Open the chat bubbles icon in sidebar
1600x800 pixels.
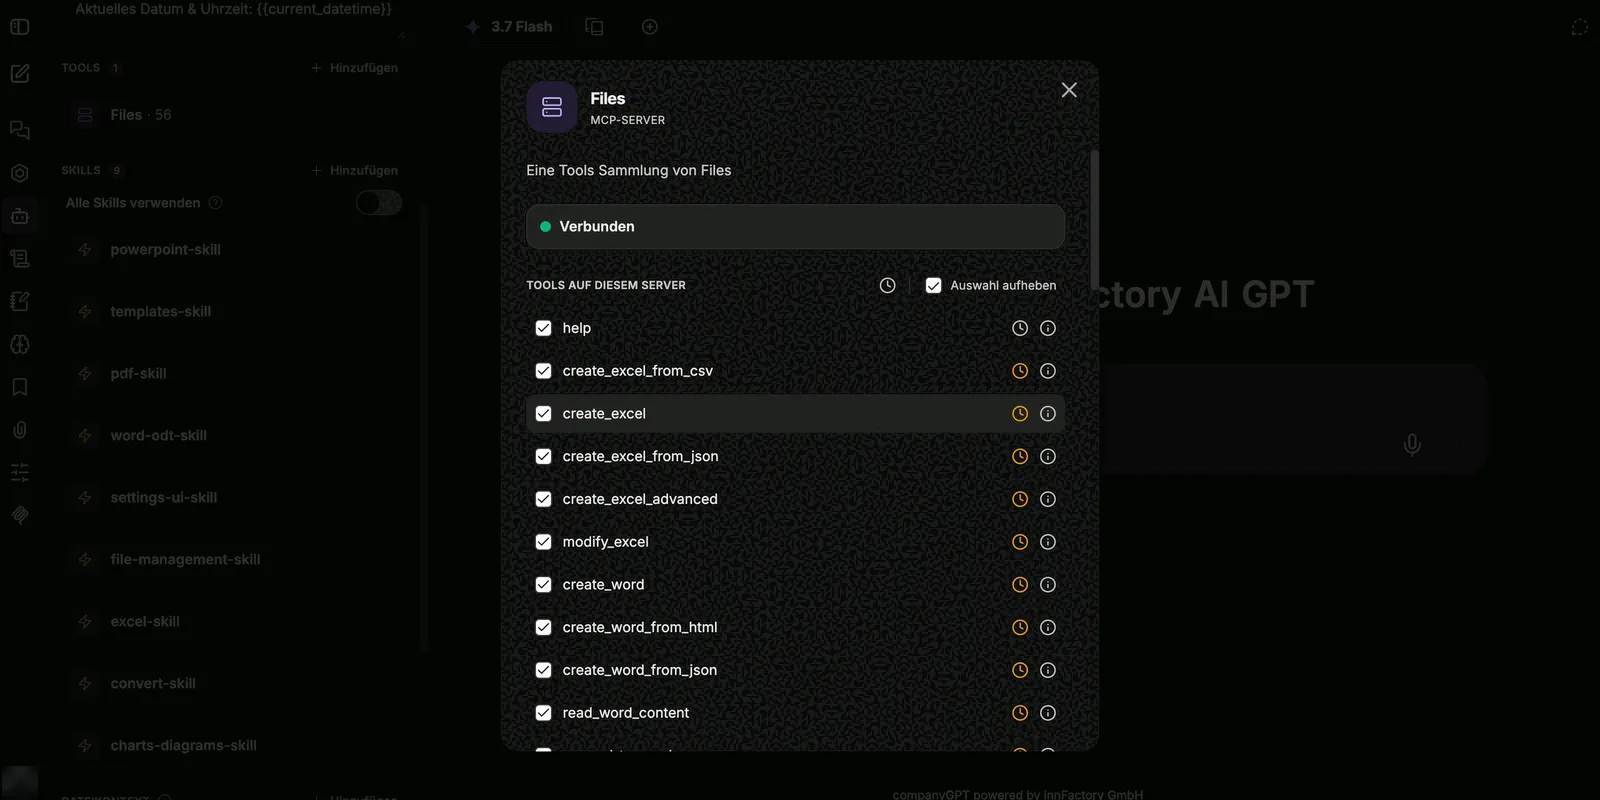[x=20, y=131]
